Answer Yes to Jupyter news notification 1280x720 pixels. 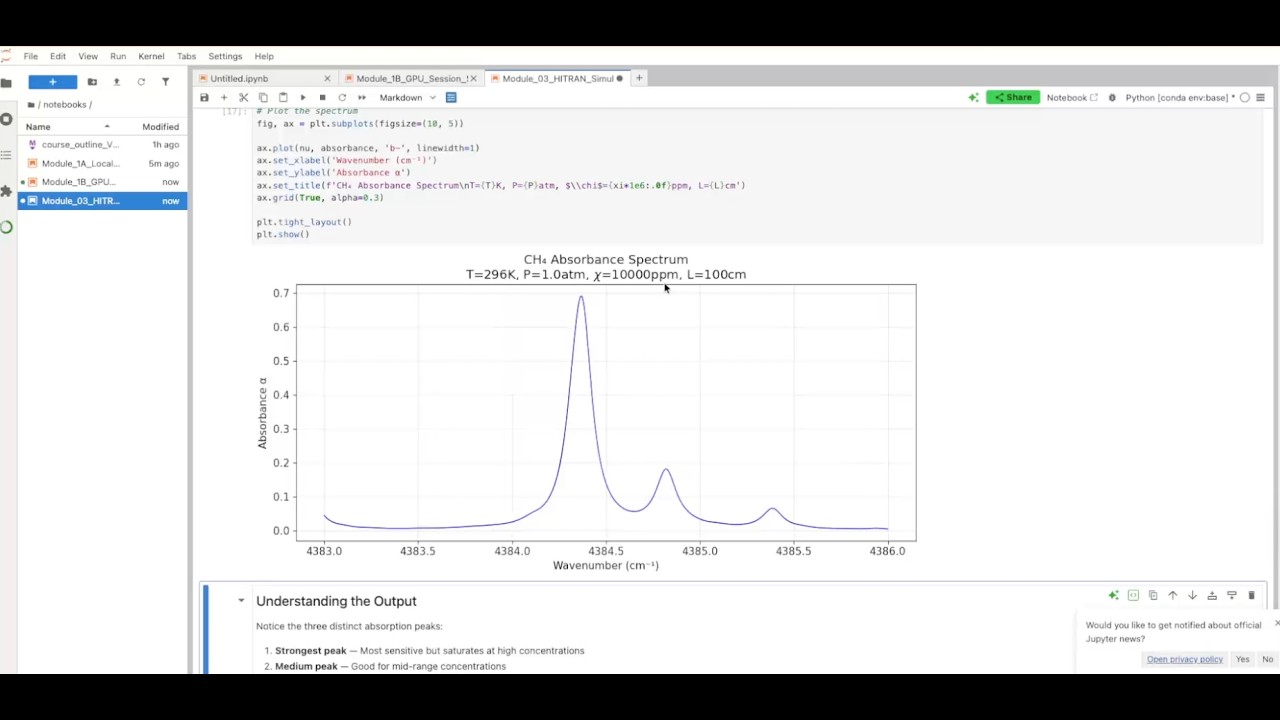[1242, 660]
